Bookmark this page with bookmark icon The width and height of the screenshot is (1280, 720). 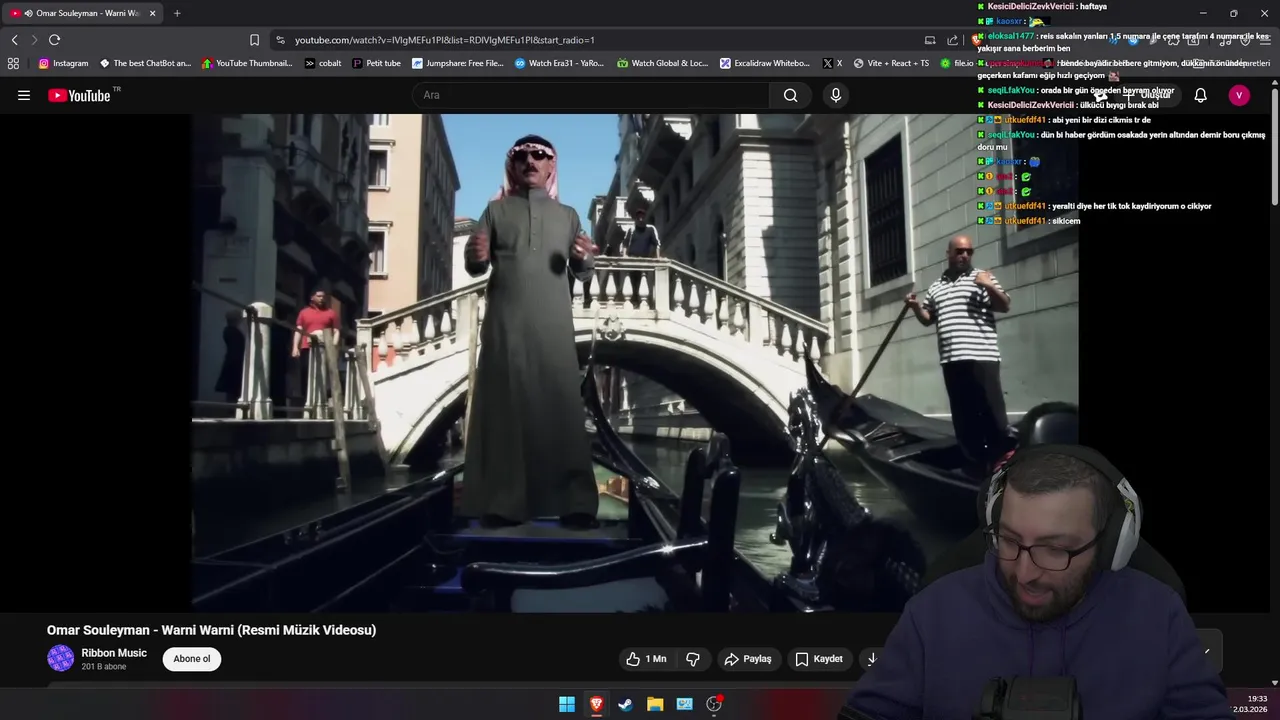[254, 40]
